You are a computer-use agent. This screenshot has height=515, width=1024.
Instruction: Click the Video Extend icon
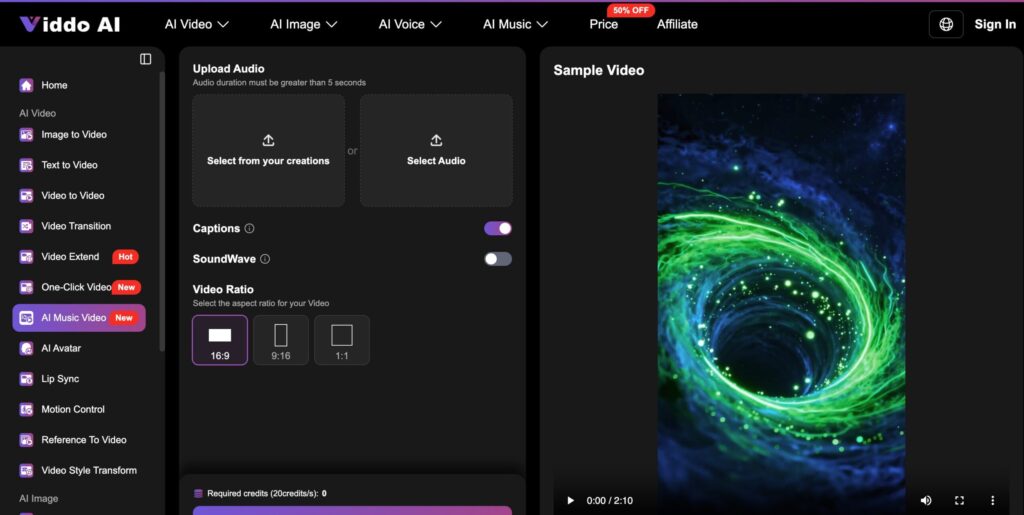(26, 257)
